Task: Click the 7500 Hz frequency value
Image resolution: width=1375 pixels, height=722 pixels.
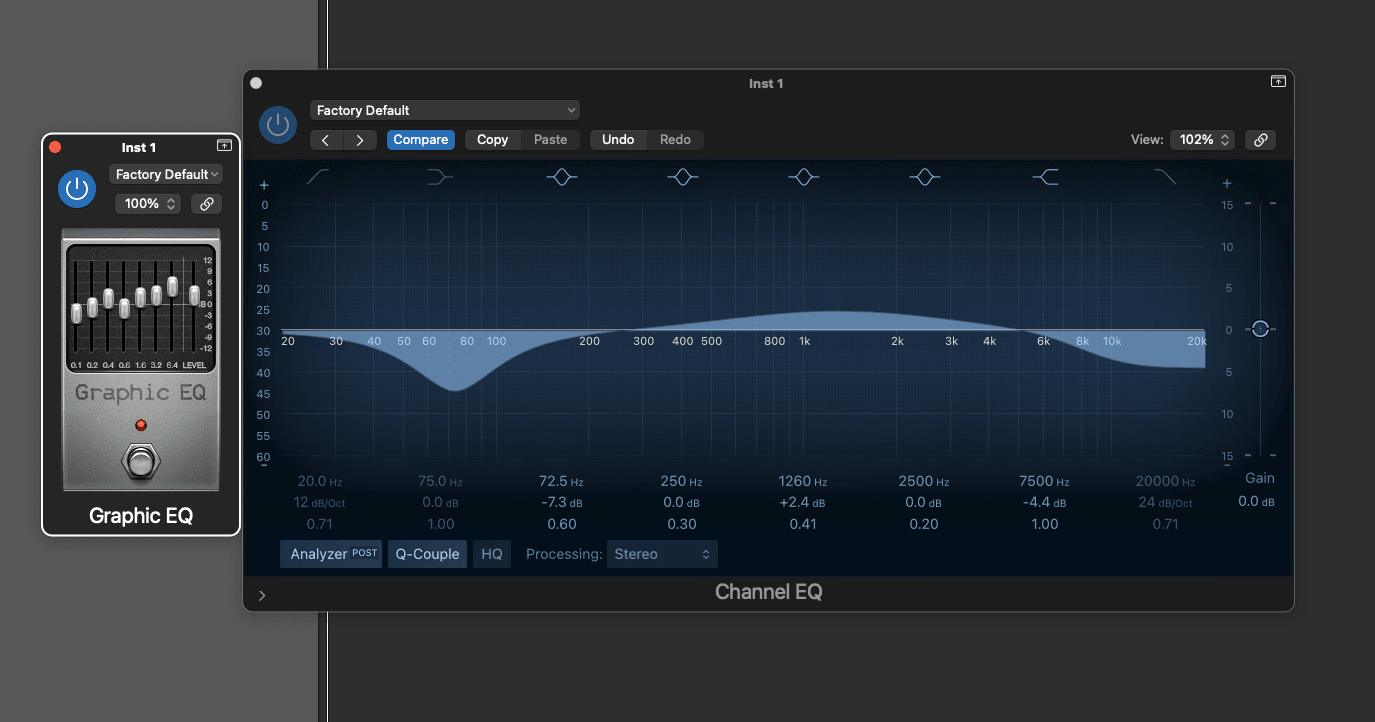Action: 1045,482
